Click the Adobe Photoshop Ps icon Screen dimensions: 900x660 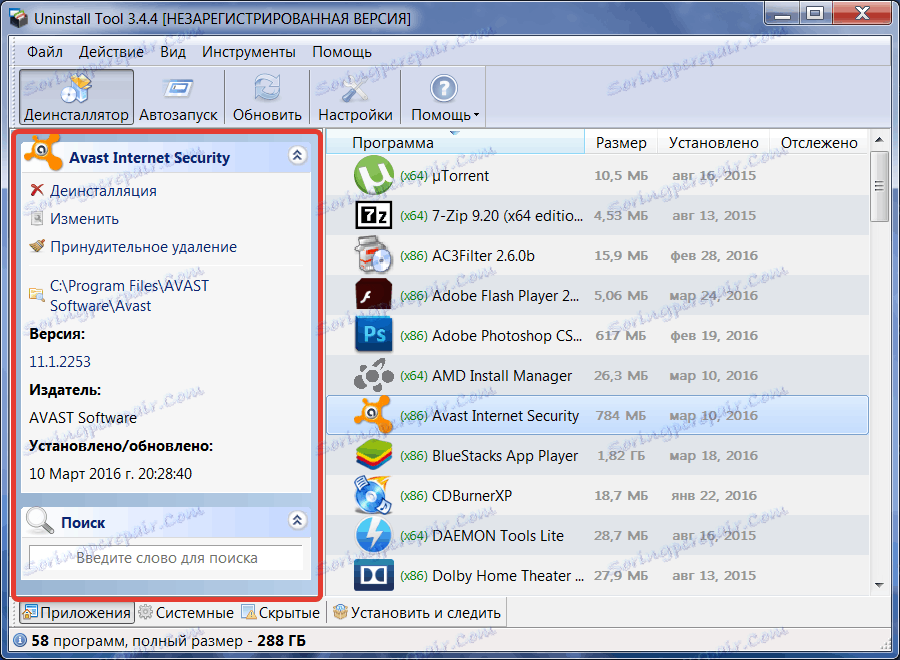(x=374, y=335)
